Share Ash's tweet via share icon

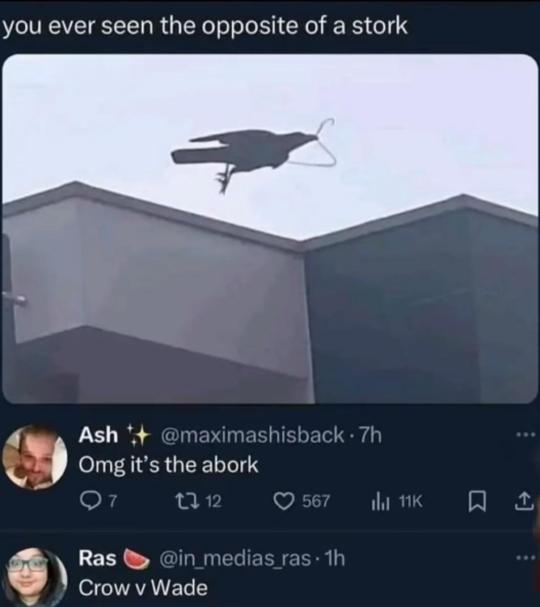tap(524, 502)
